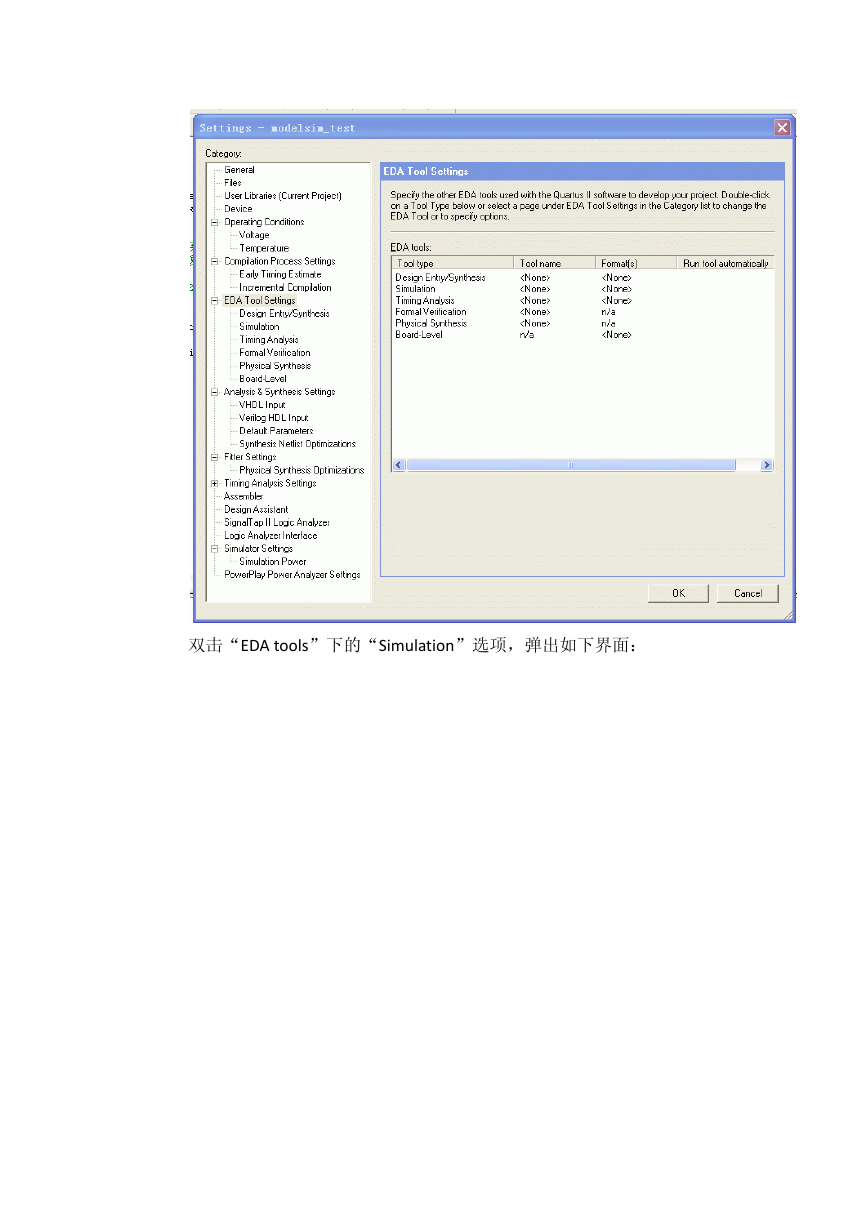The width and height of the screenshot is (868, 1228).
Task: Click the Tool name value in Simulation row
Action: click(x=535, y=289)
